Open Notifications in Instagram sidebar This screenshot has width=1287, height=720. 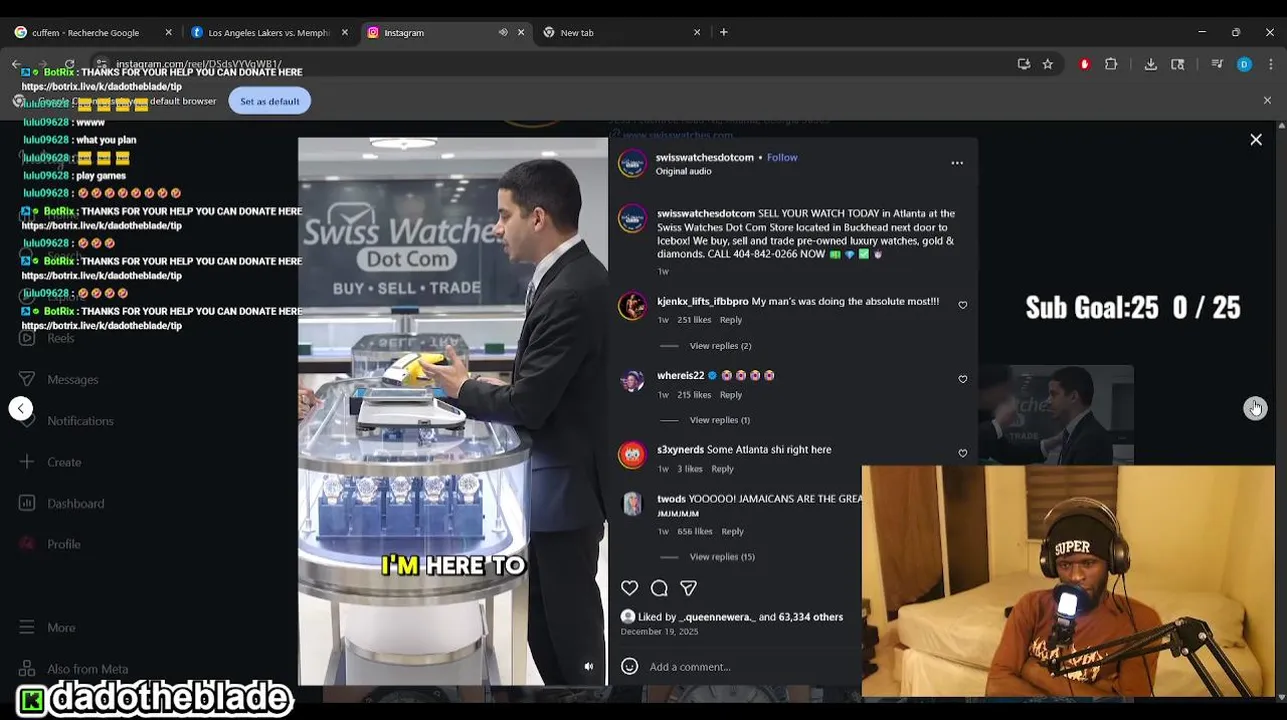point(68,421)
